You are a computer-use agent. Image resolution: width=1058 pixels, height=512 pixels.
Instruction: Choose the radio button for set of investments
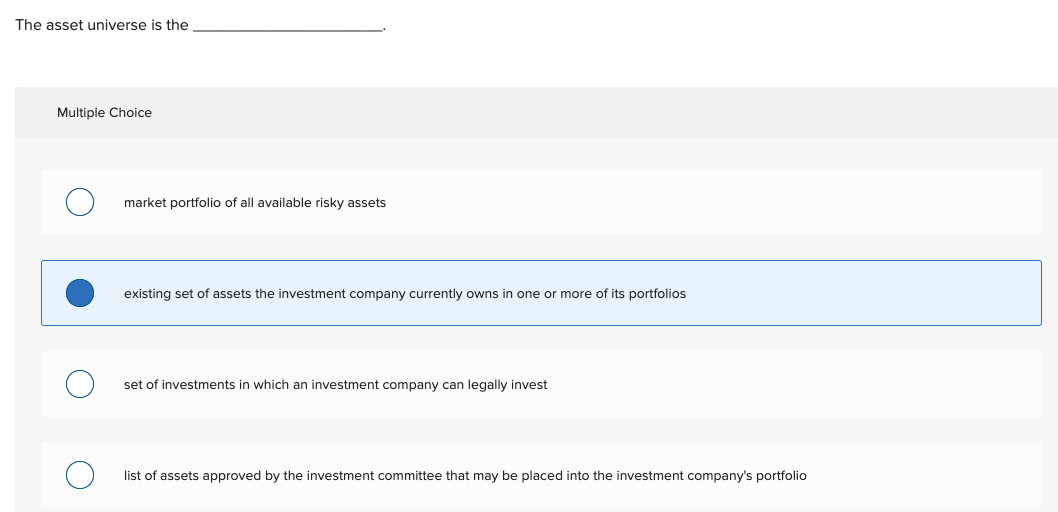pyautogui.click(x=80, y=384)
